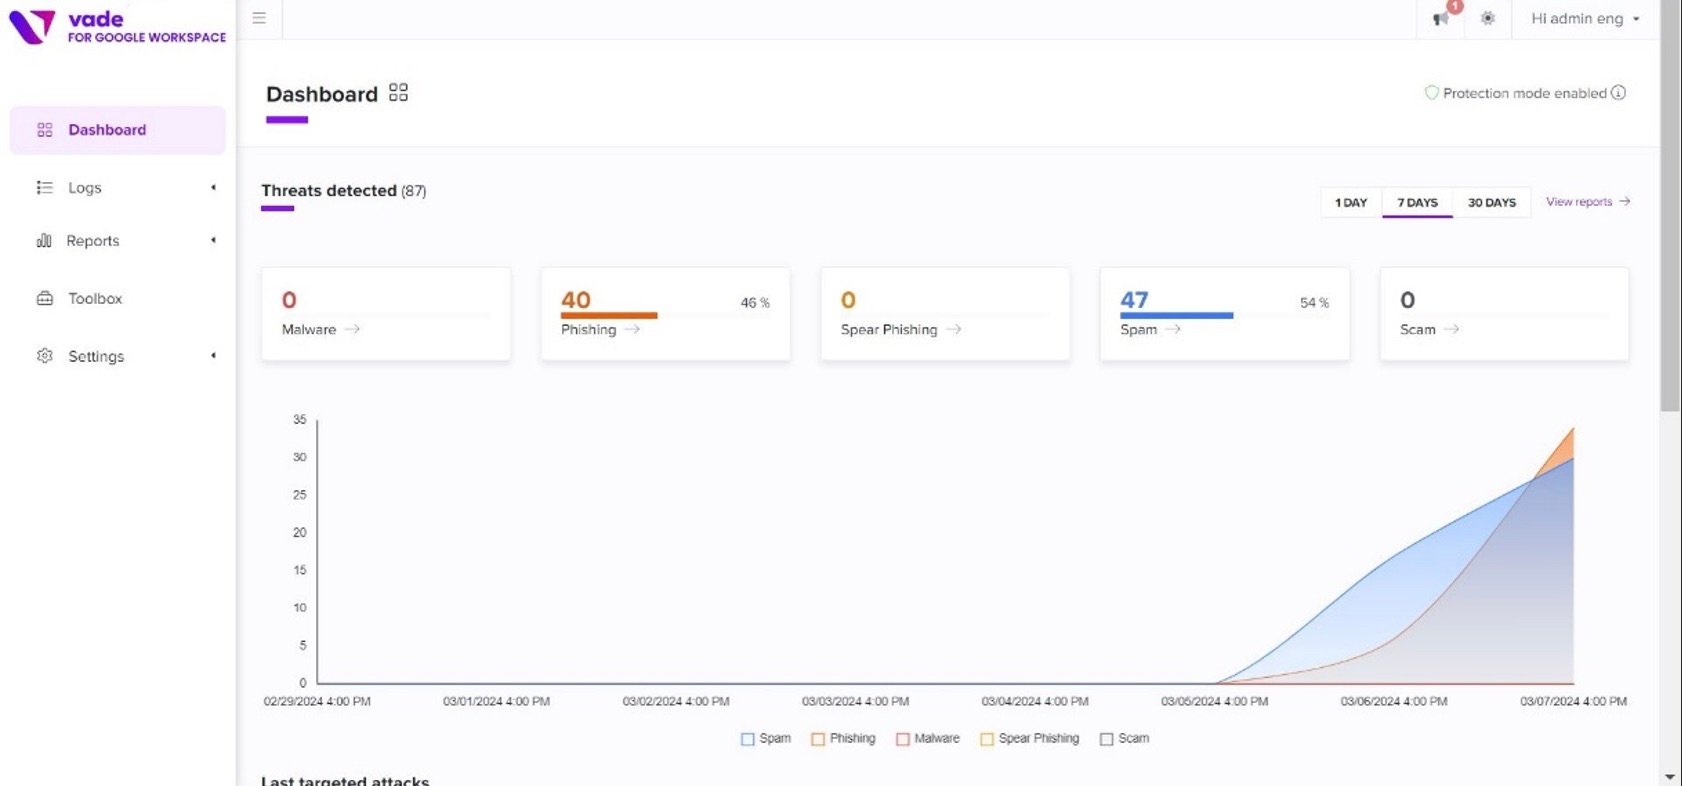Toggle the Phishing series legend checkbox

818,739
